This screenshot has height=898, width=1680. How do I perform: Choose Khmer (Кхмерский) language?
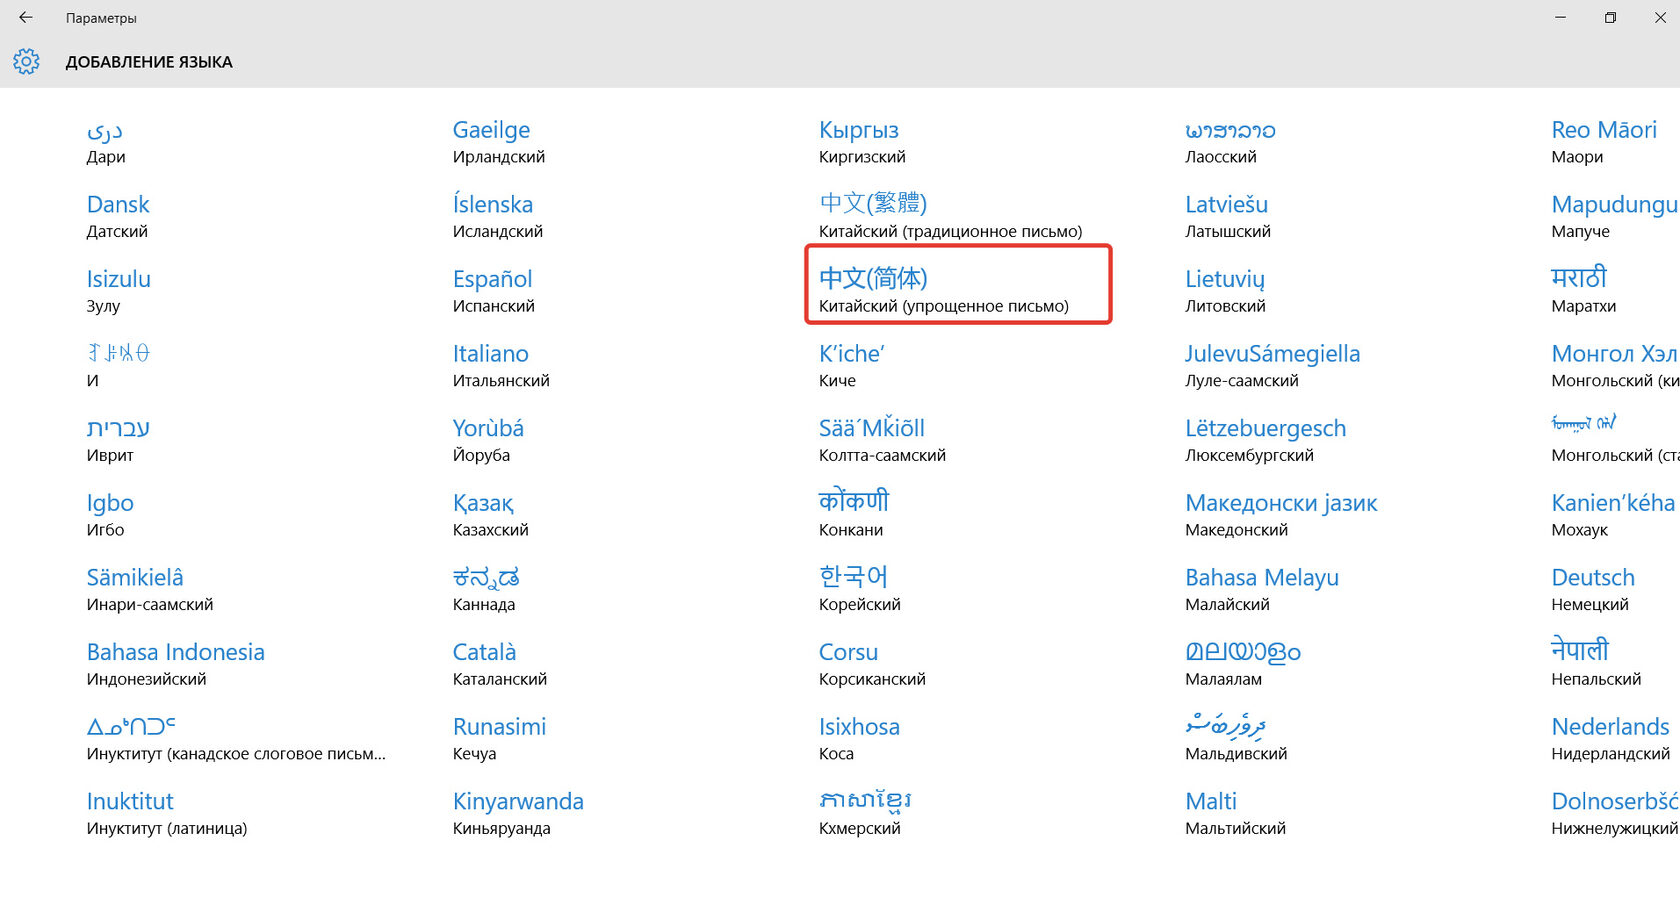pyautogui.click(x=865, y=813)
